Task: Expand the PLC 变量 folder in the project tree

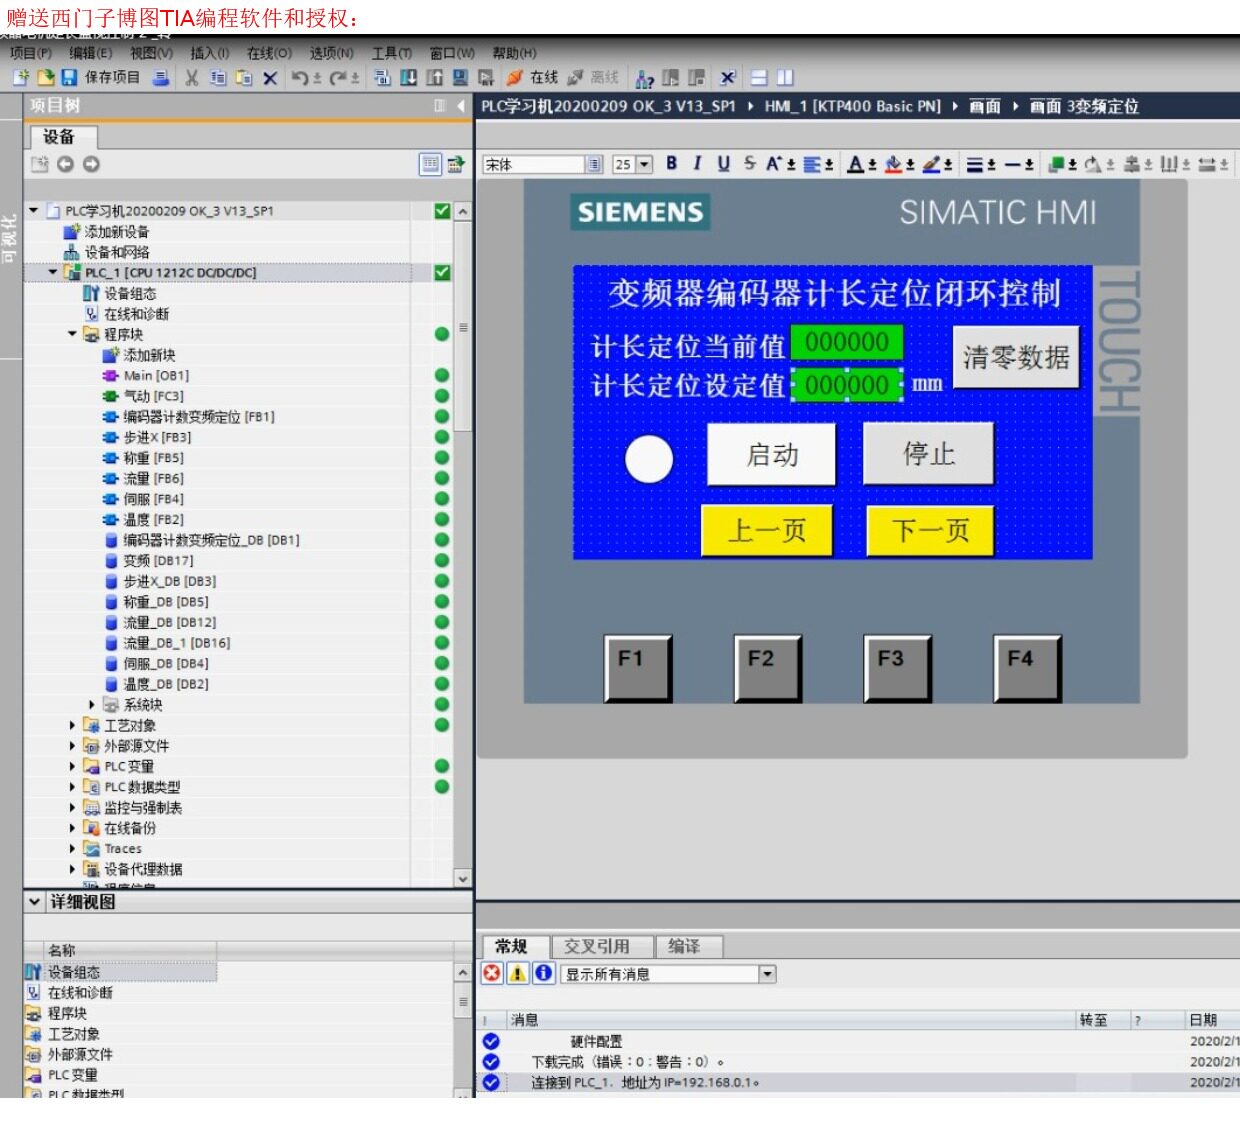Action: pos(72,766)
